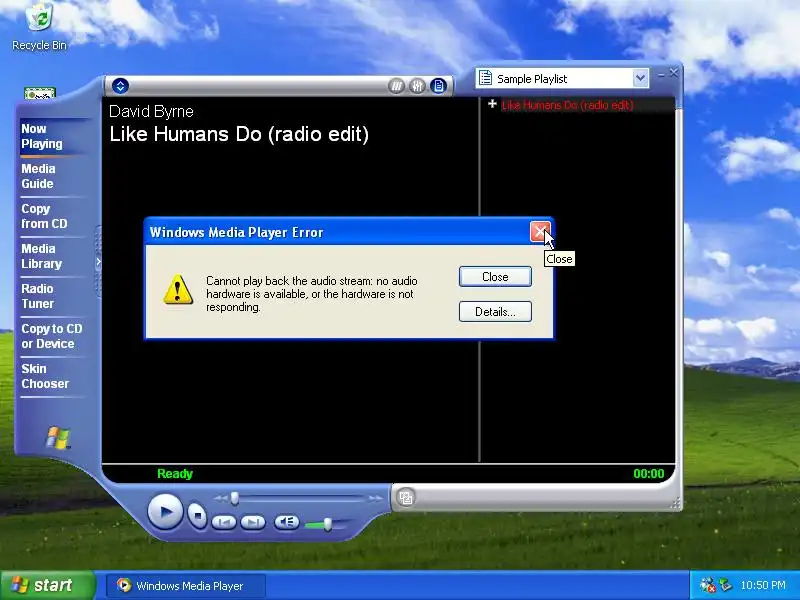Click the seek bar thumb
800x600 pixels.
[235, 498]
